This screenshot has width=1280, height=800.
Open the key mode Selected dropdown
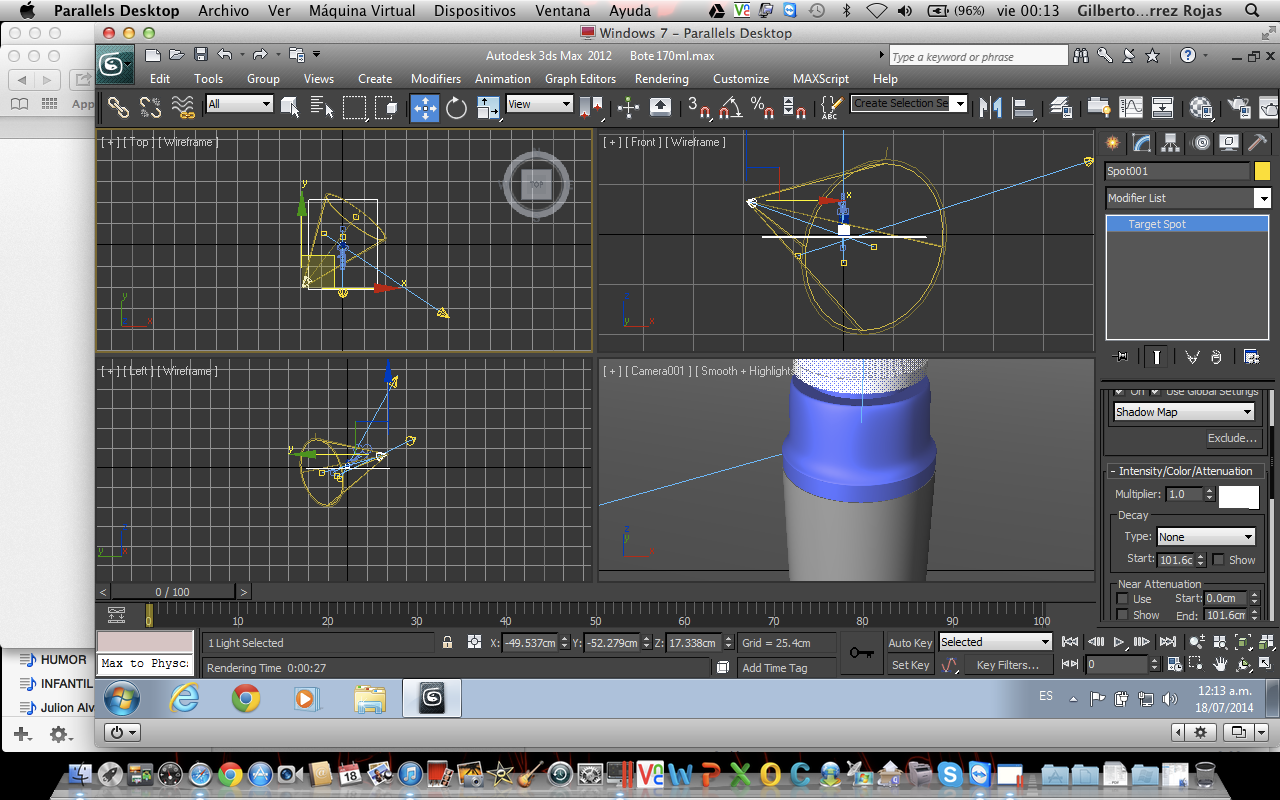(x=995, y=642)
